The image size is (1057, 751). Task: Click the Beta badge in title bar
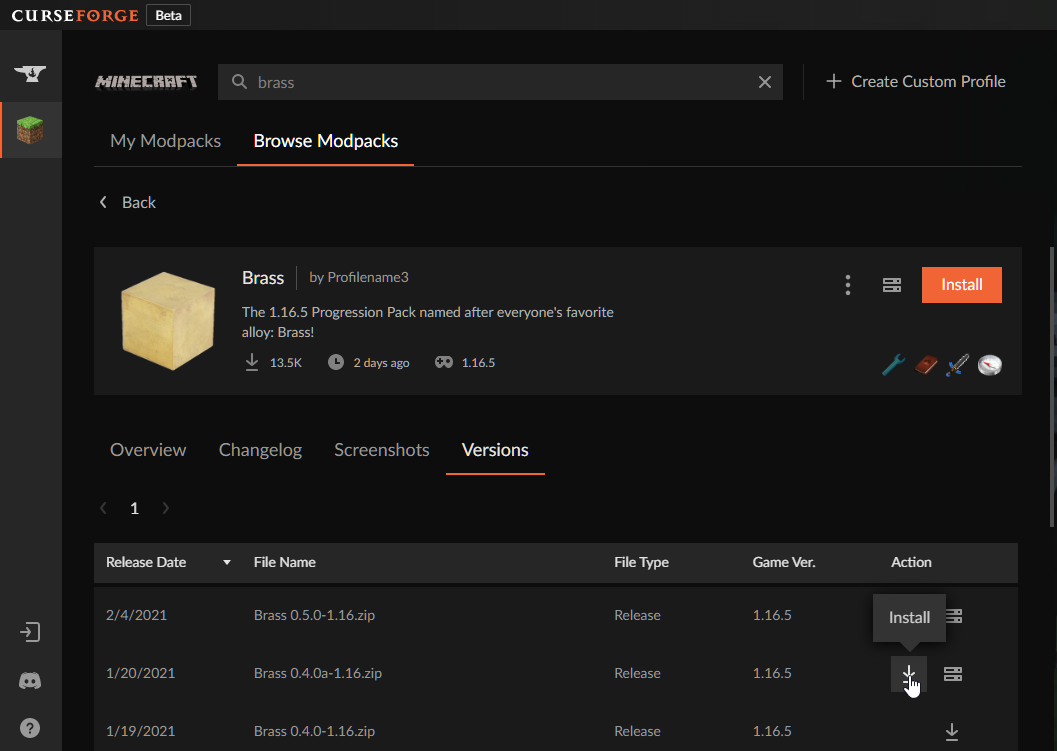(x=169, y=15)
